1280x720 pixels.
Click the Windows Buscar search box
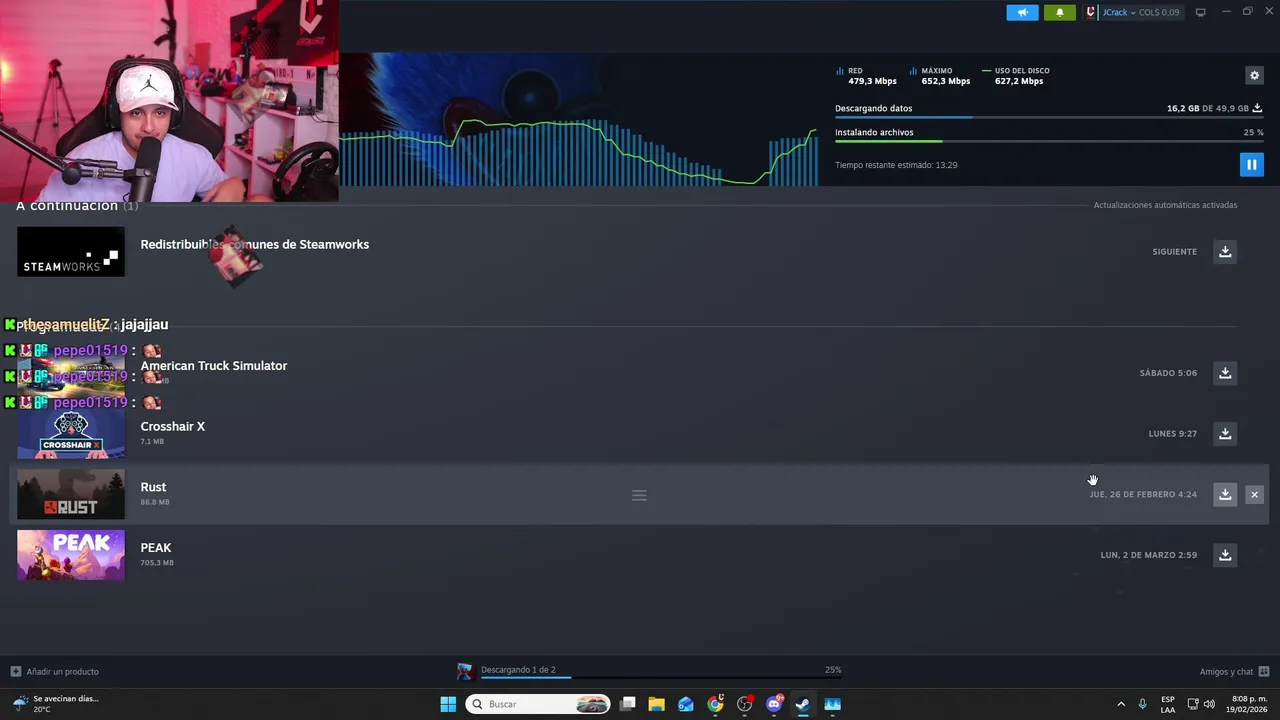[538, 704]
